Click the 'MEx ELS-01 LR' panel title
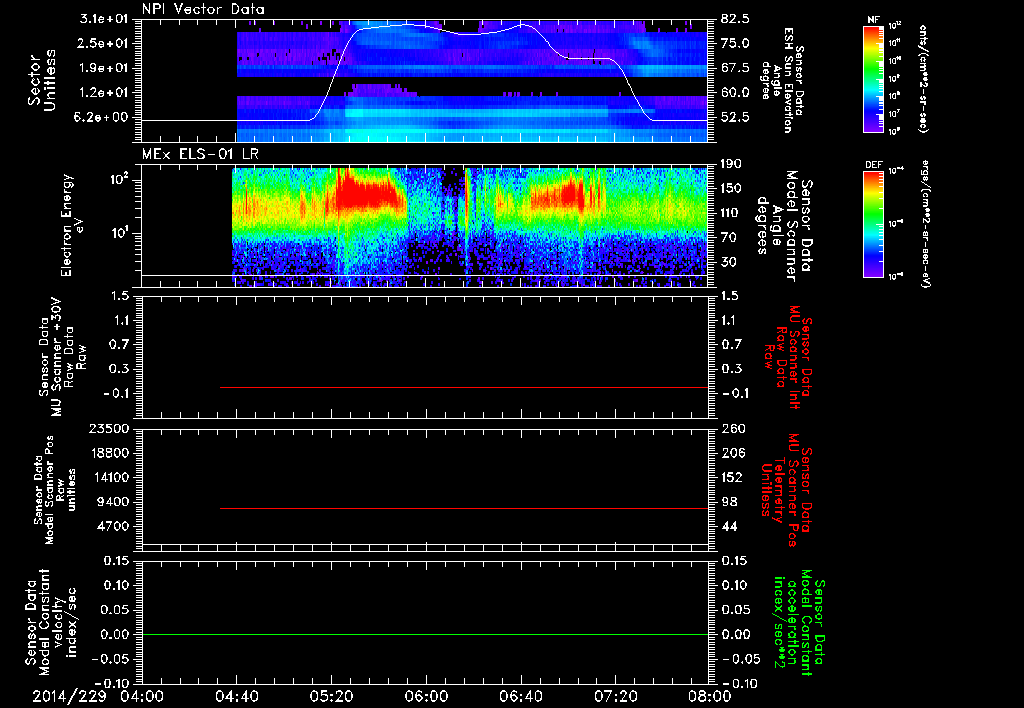 pyautogui.click(x=200, y=155)
